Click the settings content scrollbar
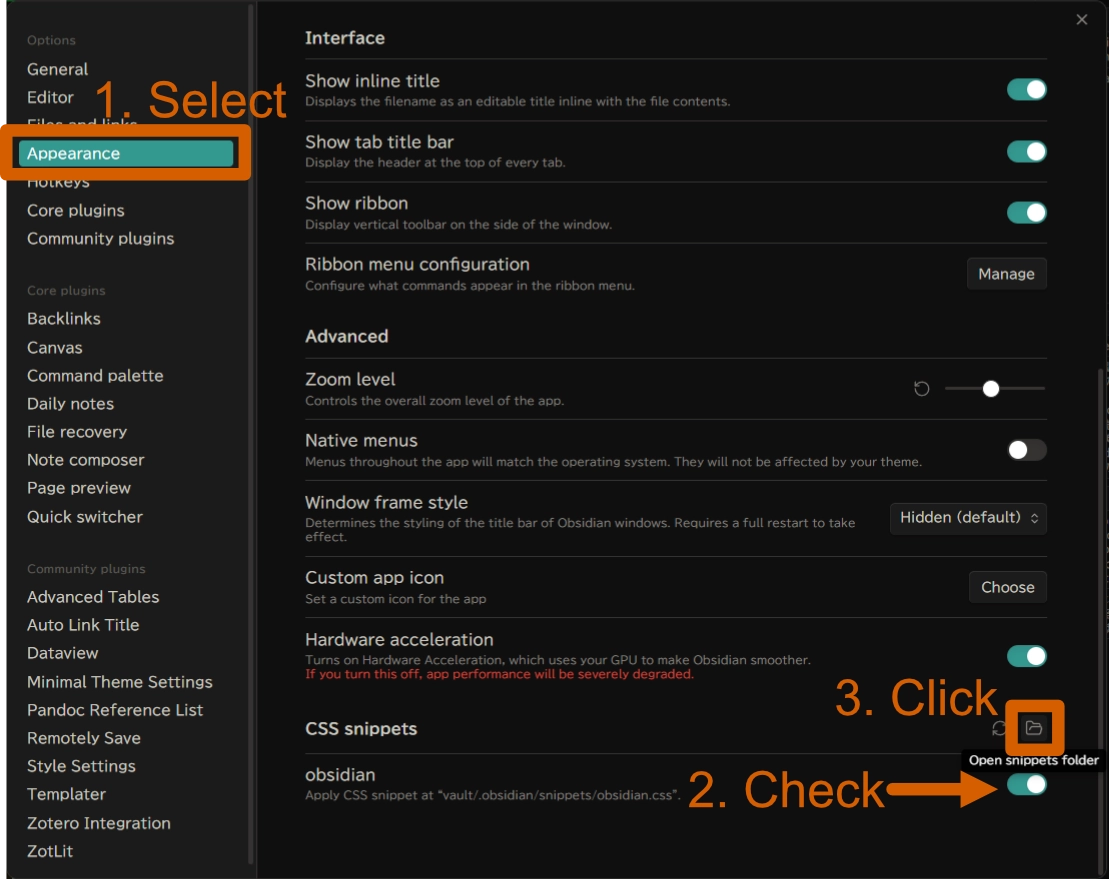This screenshot has height=879, width=1109. [1103, 600]
